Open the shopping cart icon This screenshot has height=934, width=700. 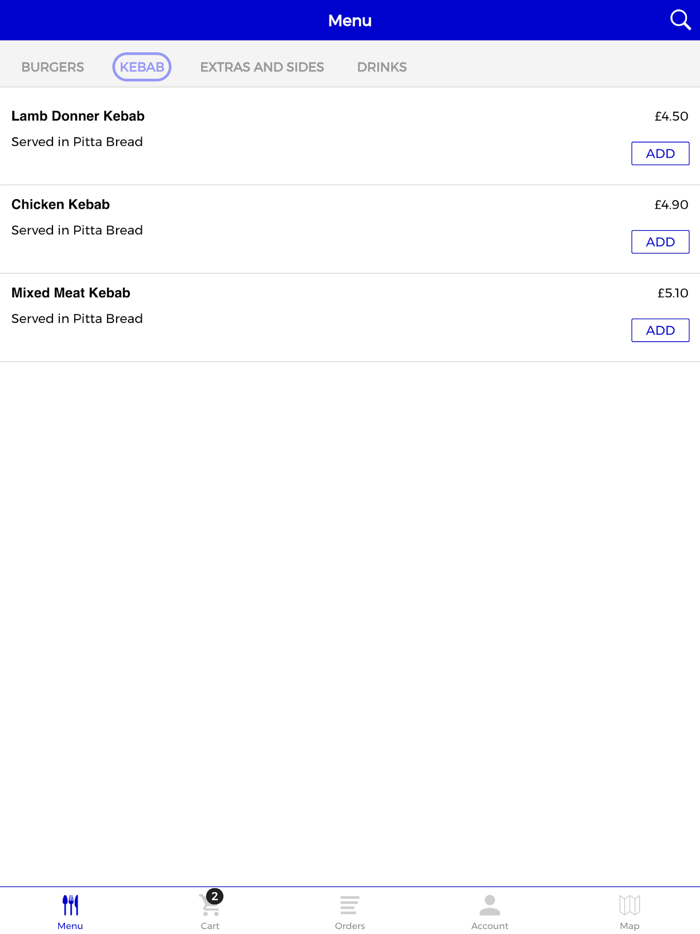(208, 907)
